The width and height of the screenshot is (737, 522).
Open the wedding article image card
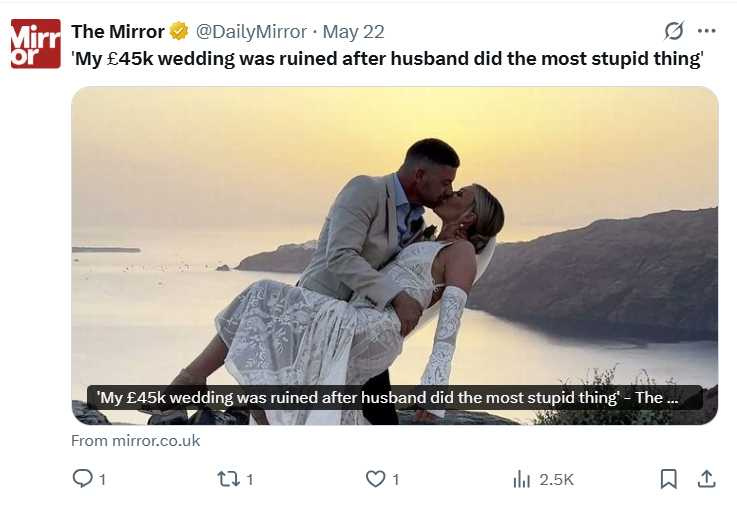(x=395, y=256)
